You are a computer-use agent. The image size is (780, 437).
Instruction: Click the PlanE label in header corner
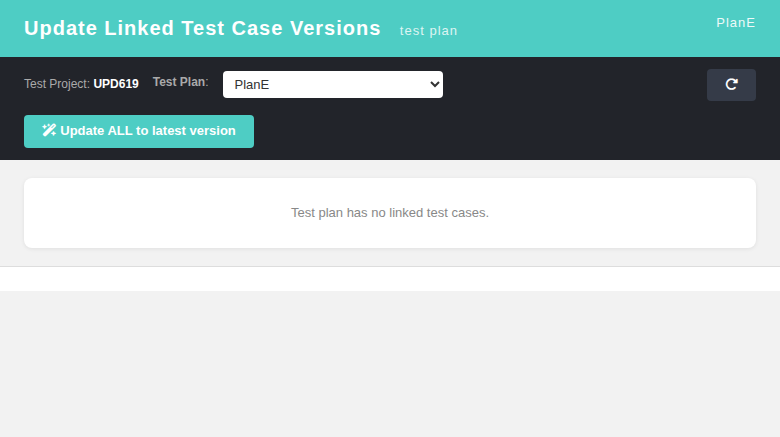(735, 23)
